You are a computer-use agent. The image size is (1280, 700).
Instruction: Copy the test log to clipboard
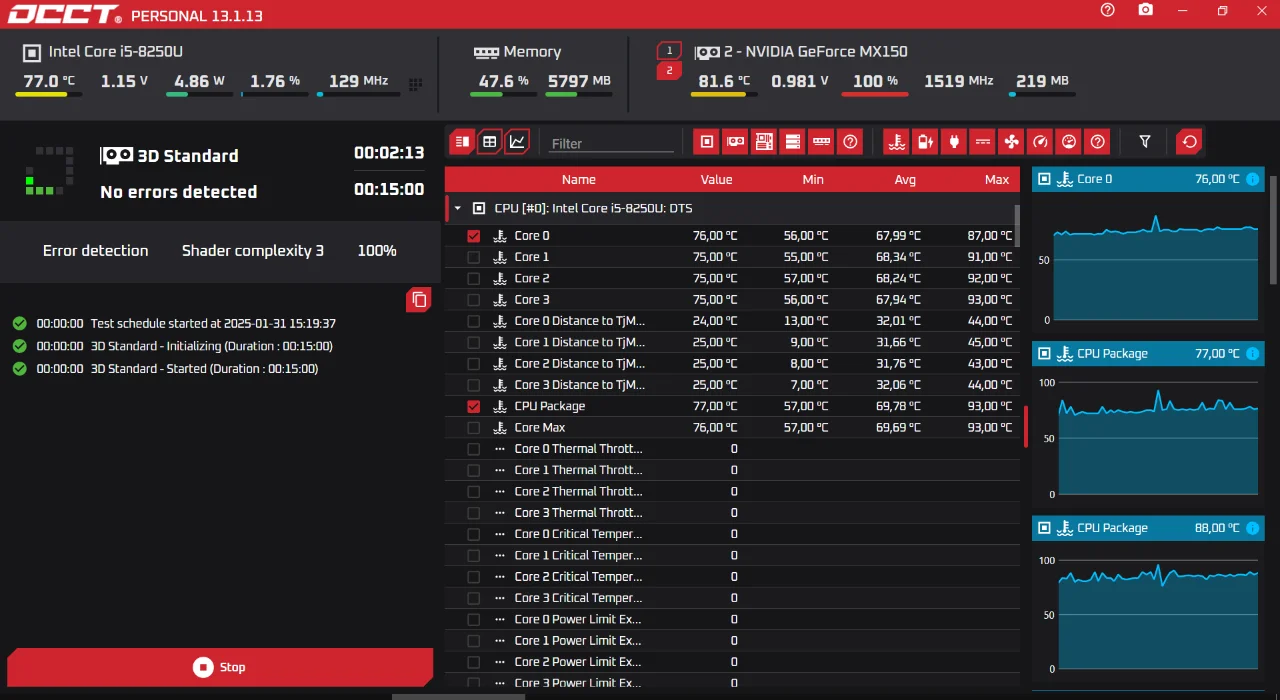[x=419, y=300]
